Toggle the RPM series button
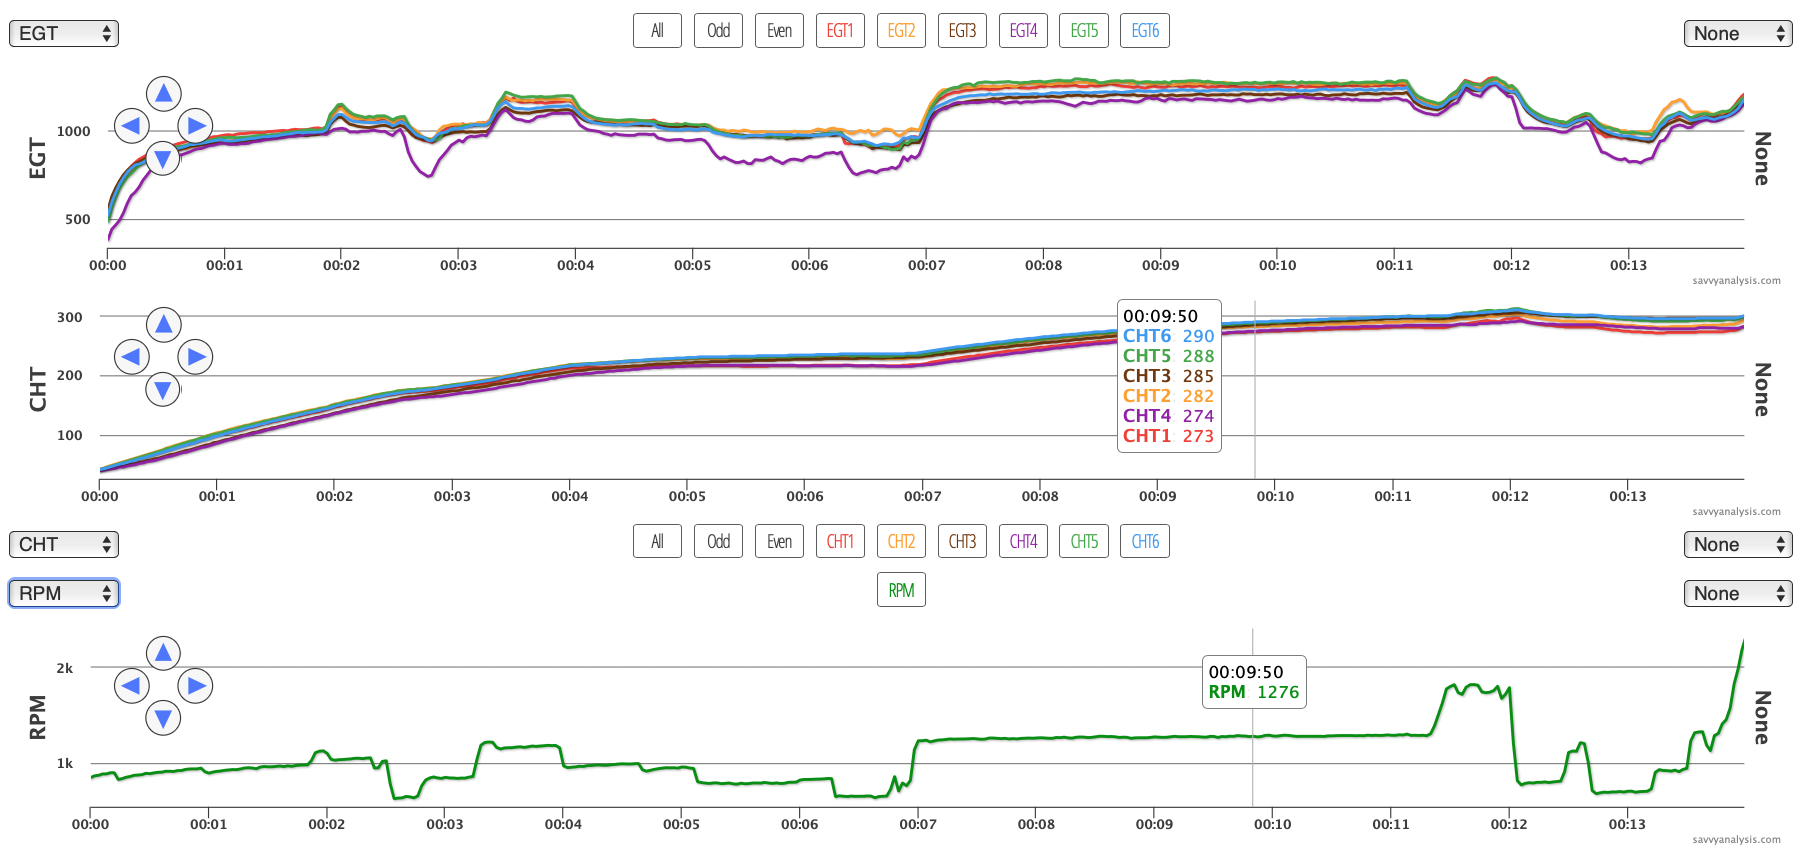The width and height of the screenshot is (1813, 852). point(901,591)
